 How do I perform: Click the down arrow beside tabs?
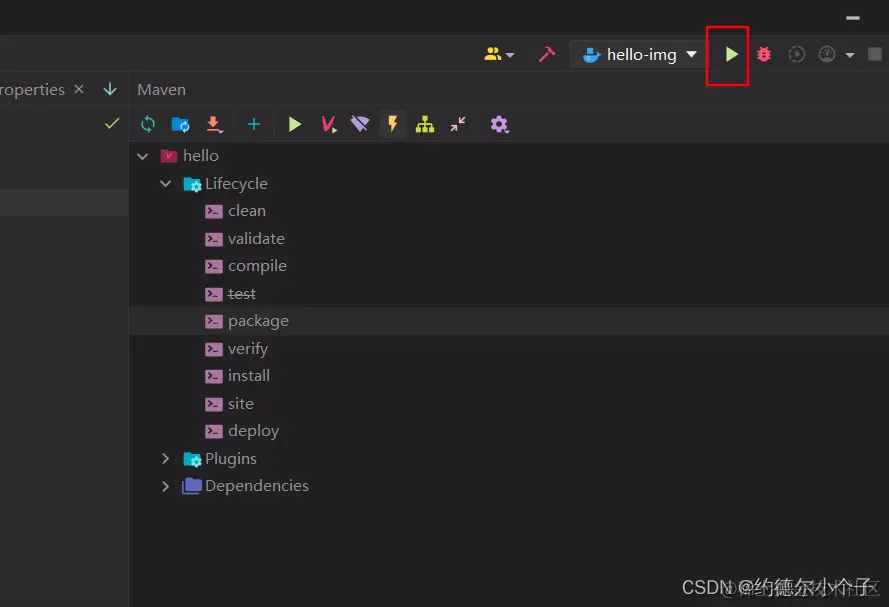(110, 90)
